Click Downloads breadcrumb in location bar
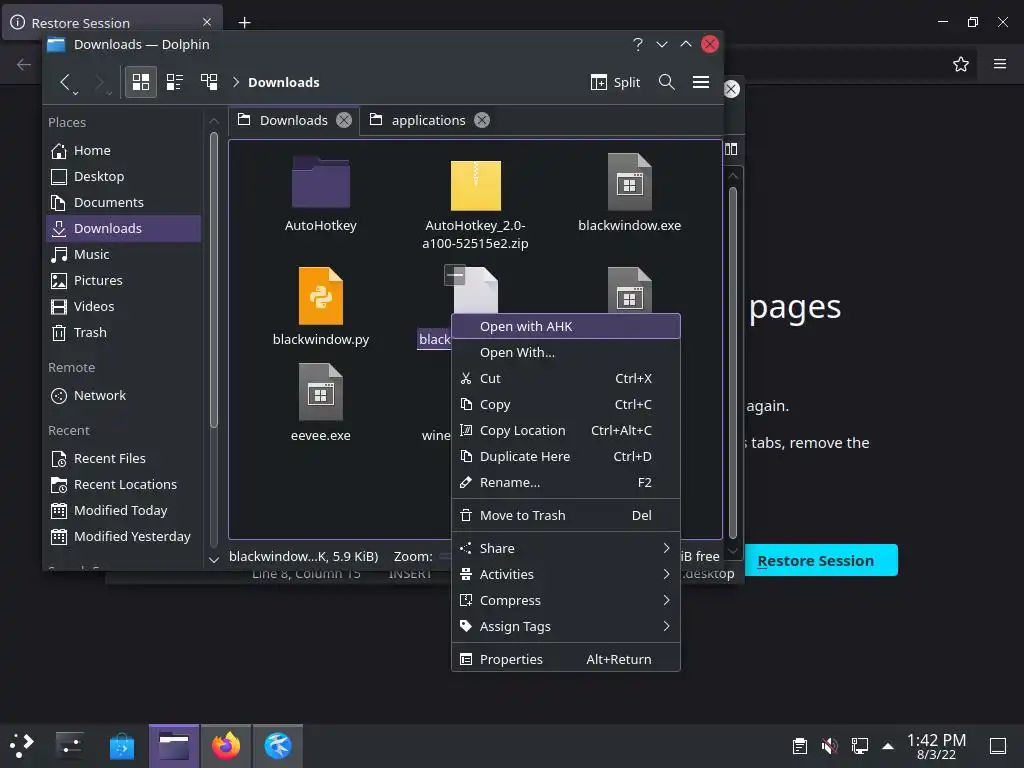 [x=283, y=82]
